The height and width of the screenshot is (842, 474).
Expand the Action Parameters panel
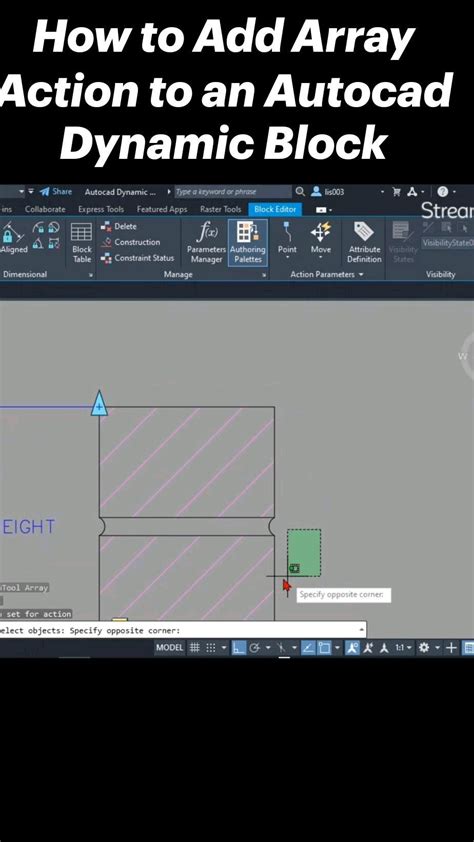(x=327, y=274)
